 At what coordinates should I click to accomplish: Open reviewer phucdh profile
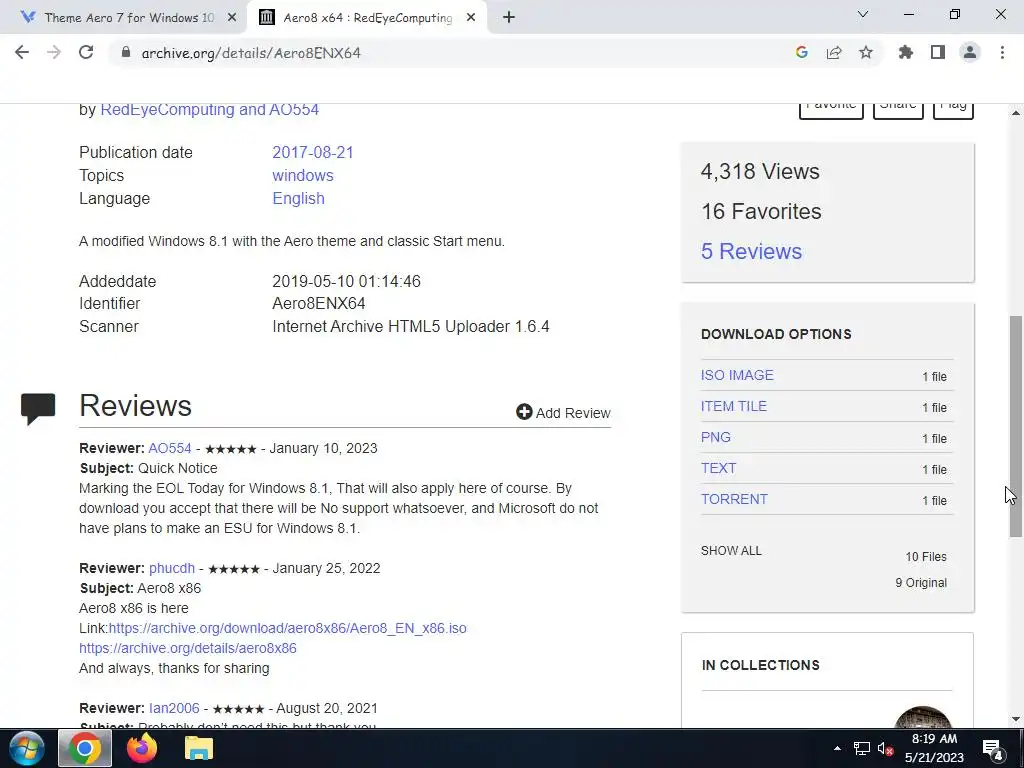pyautogui.click(x=172, y=568)
